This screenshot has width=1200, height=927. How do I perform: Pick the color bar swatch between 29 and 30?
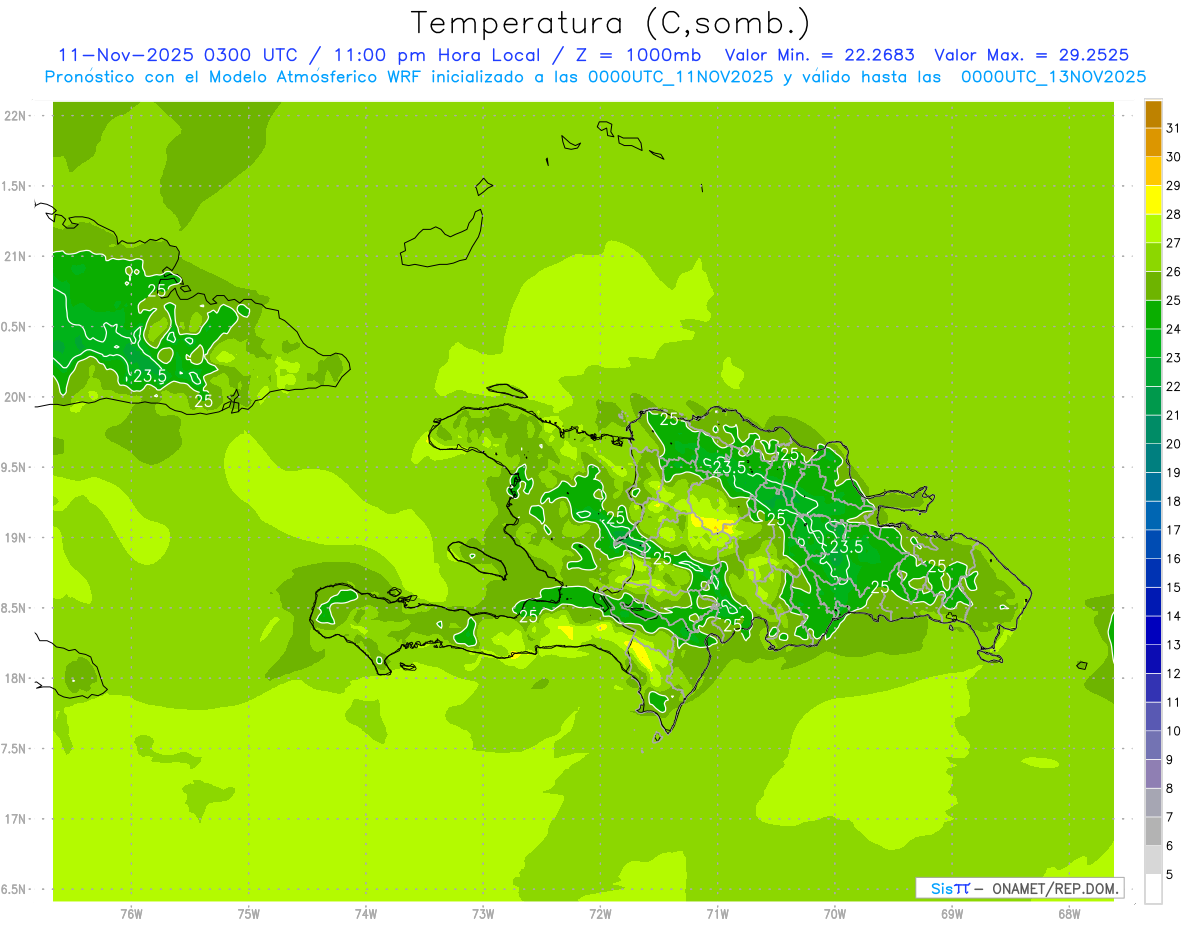(1153, 171)
